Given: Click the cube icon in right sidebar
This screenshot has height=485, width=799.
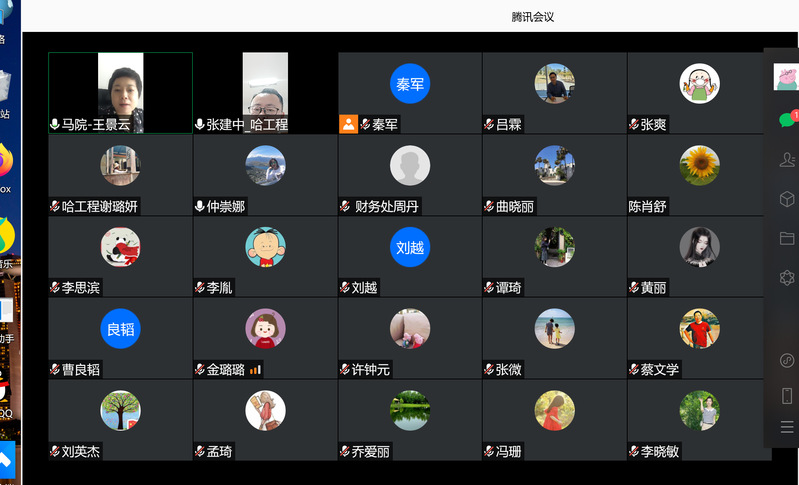Looking at the screenshot, I should tap(787, 199).
